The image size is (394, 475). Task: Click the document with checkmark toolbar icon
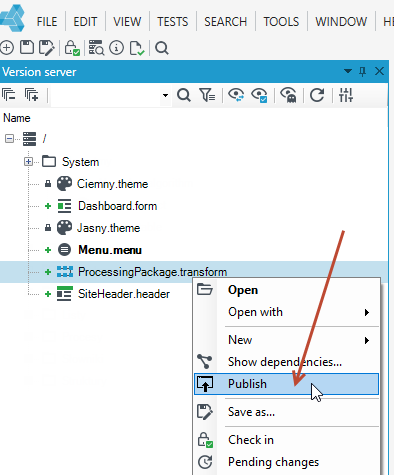point(137,48)
